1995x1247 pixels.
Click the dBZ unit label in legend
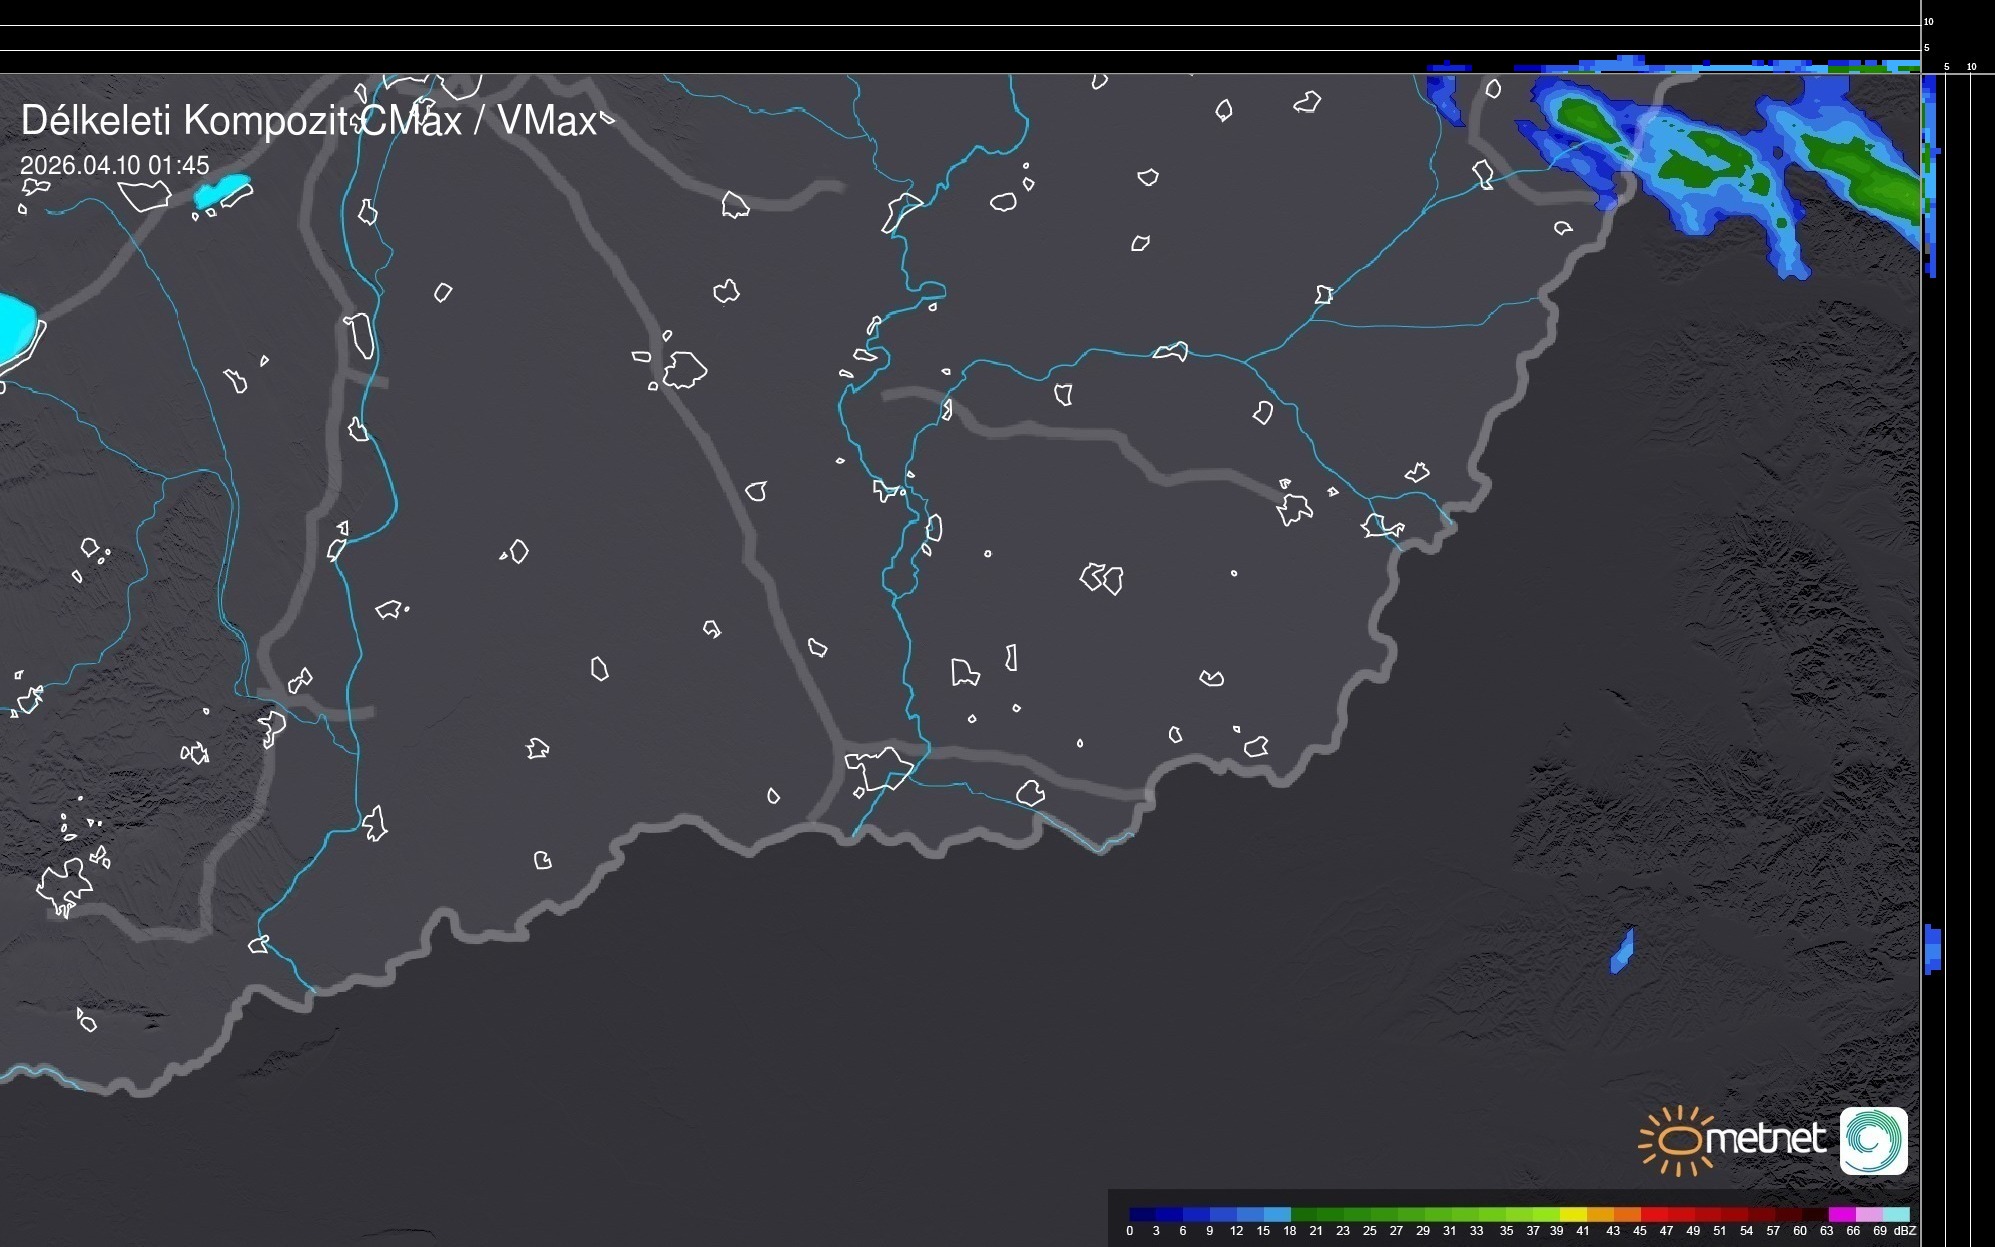click(x=1905, y=1231)
